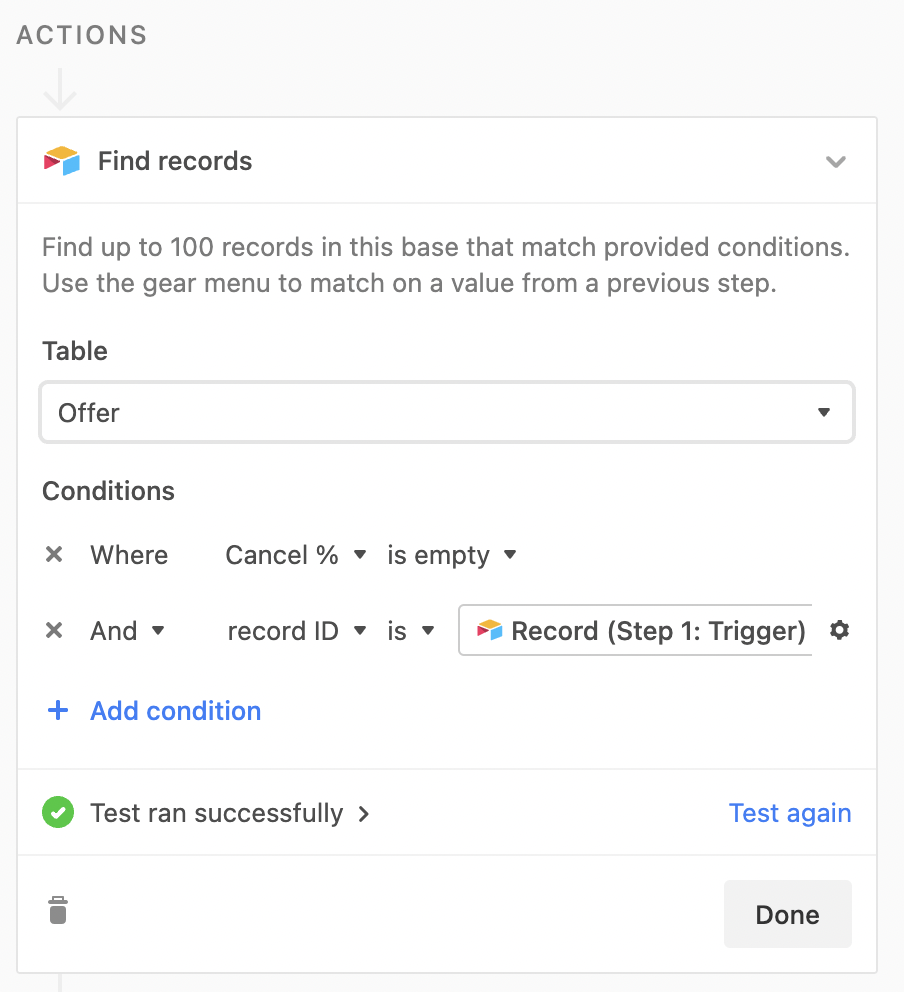Change the is empty operator dropdown
This screenshot has width=904, height=992.
(452, 555)
